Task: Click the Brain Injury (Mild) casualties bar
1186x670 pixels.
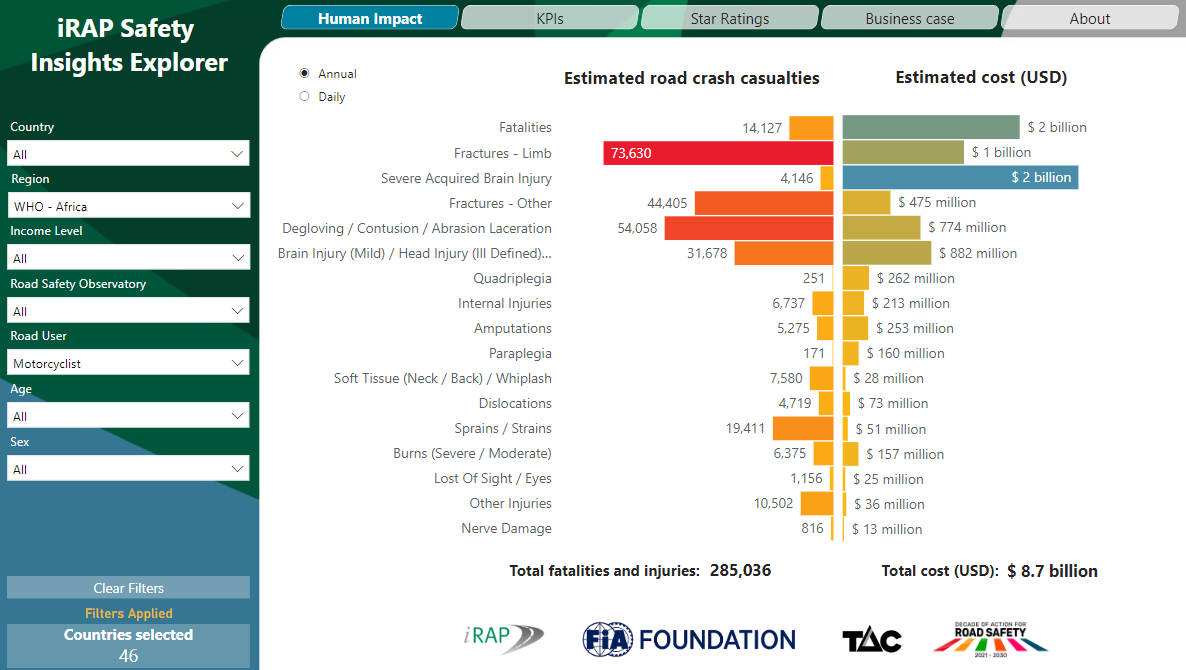Action: (784, 253)
